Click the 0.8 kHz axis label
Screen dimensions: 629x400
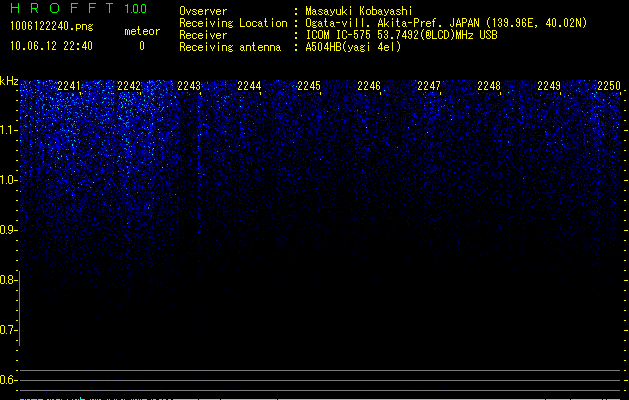click(x=9, y=280)
